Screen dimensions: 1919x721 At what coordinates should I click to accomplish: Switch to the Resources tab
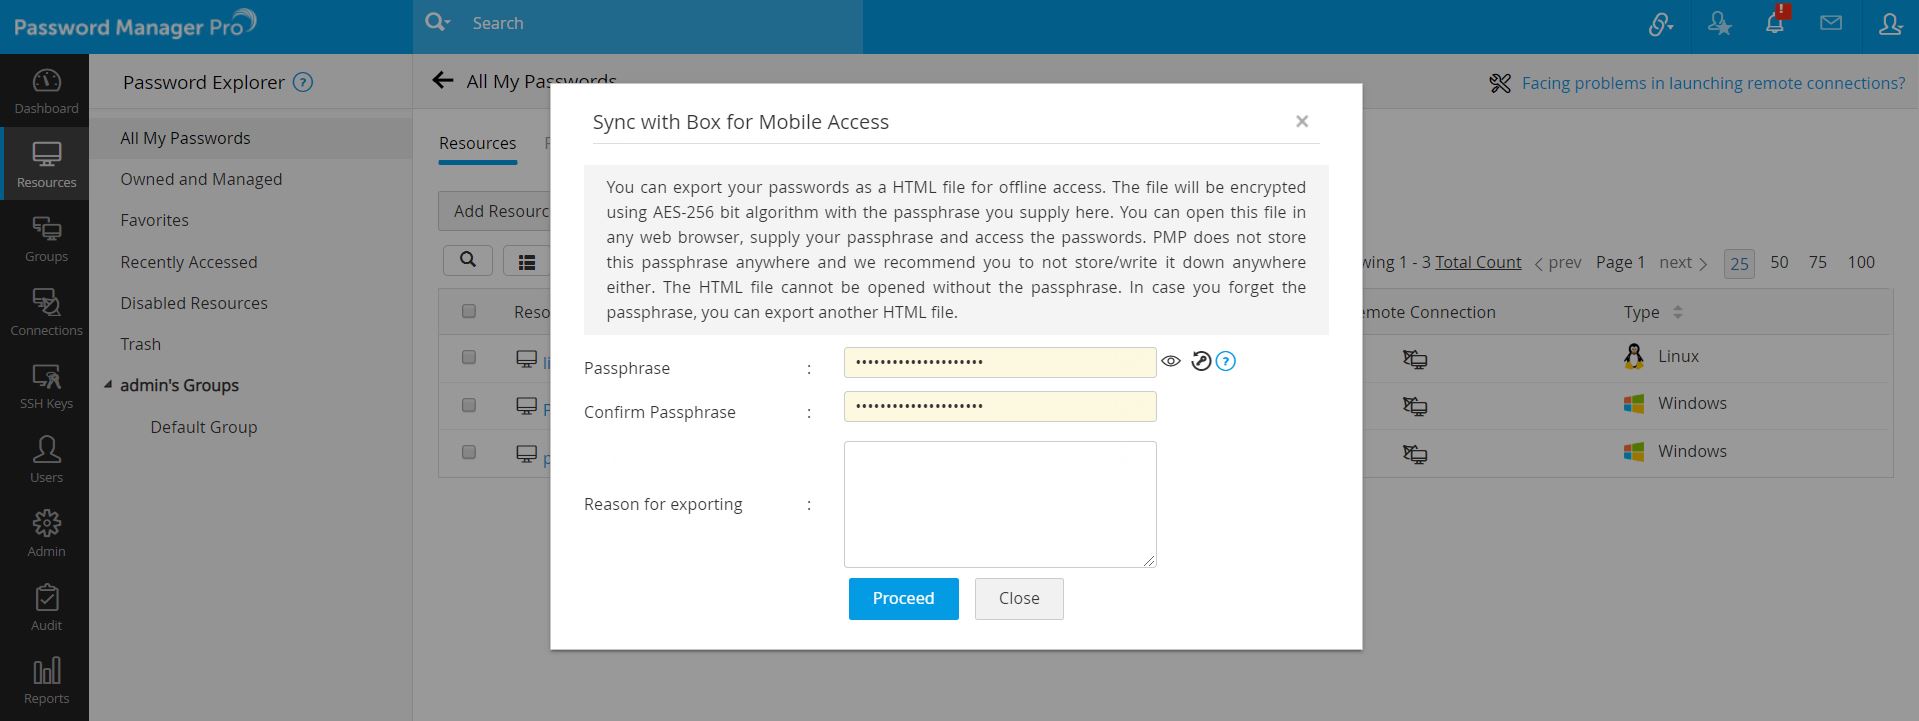tap(477, 143)
